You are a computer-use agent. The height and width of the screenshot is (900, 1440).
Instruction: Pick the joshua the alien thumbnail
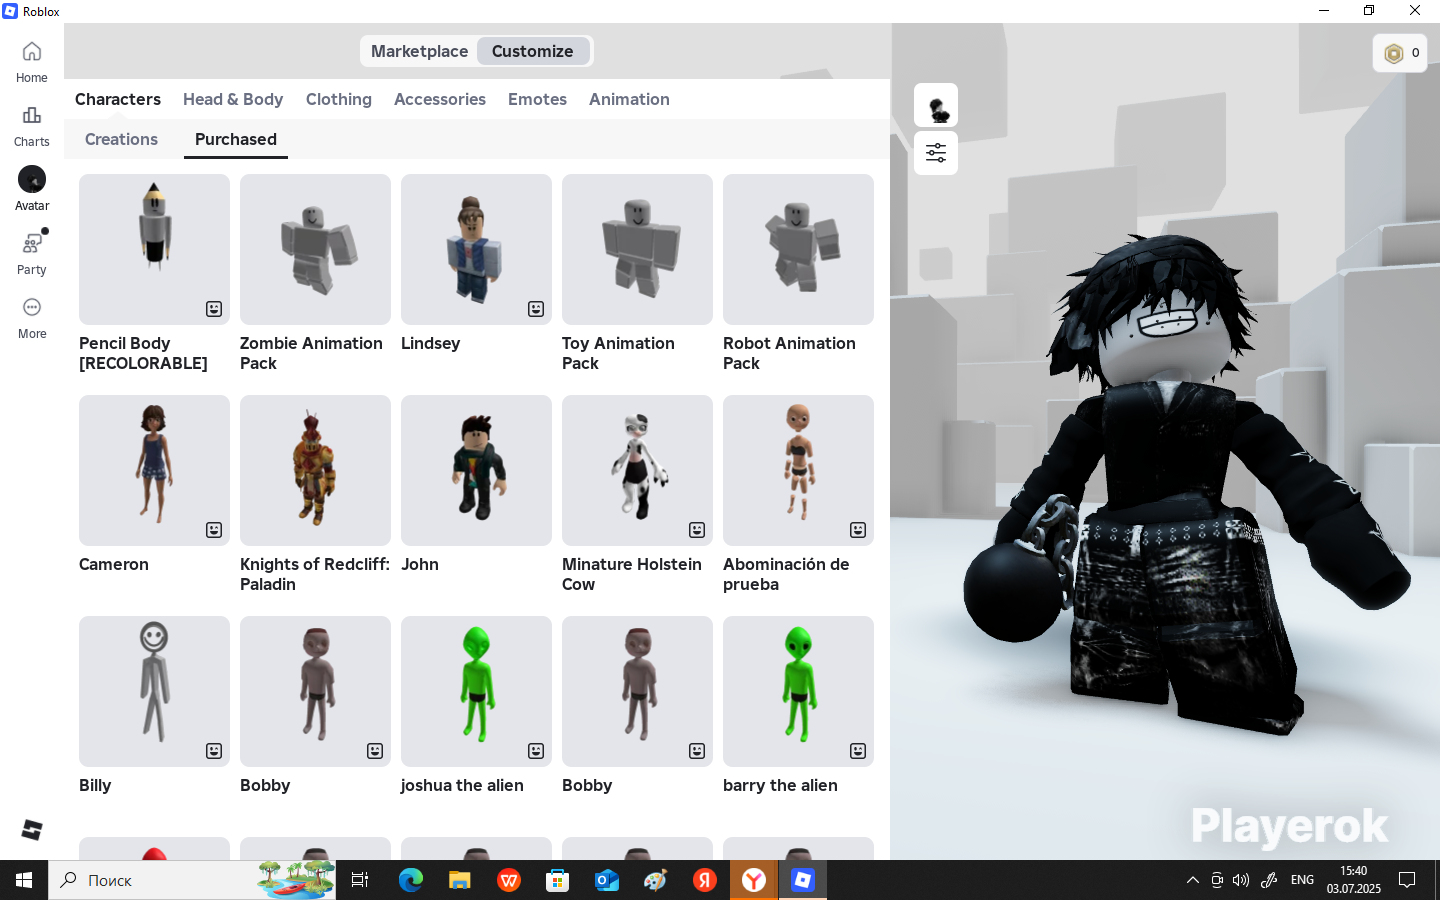tap(476, 691)
